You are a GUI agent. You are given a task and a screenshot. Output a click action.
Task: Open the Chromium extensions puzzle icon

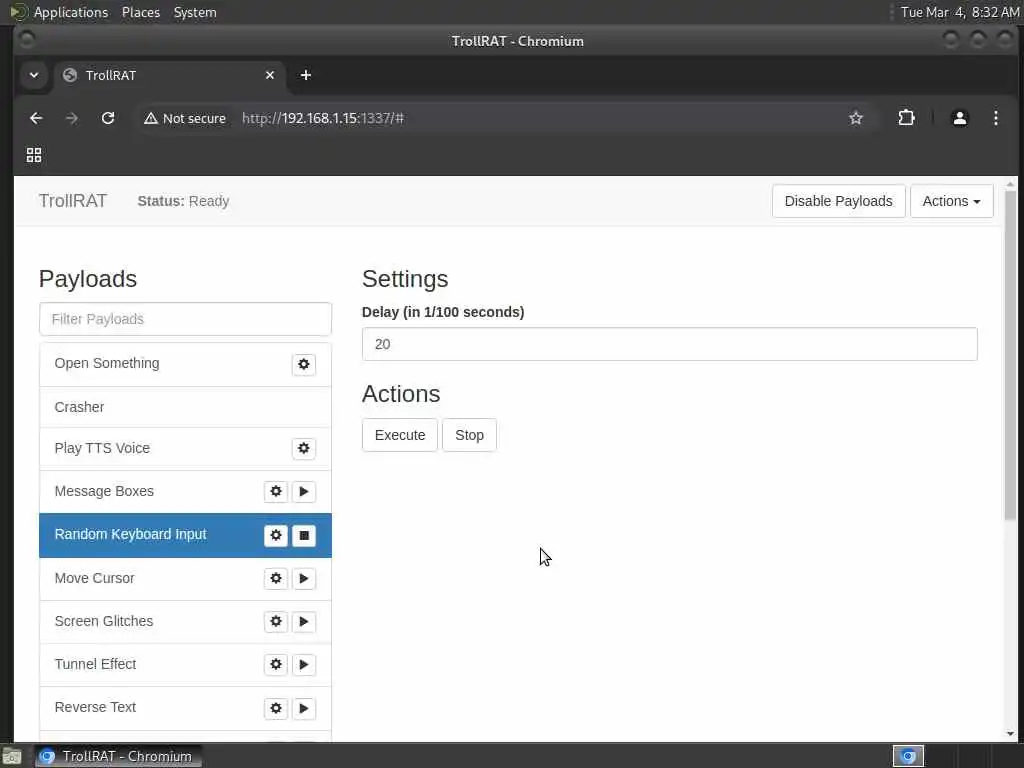click(906, 118)
